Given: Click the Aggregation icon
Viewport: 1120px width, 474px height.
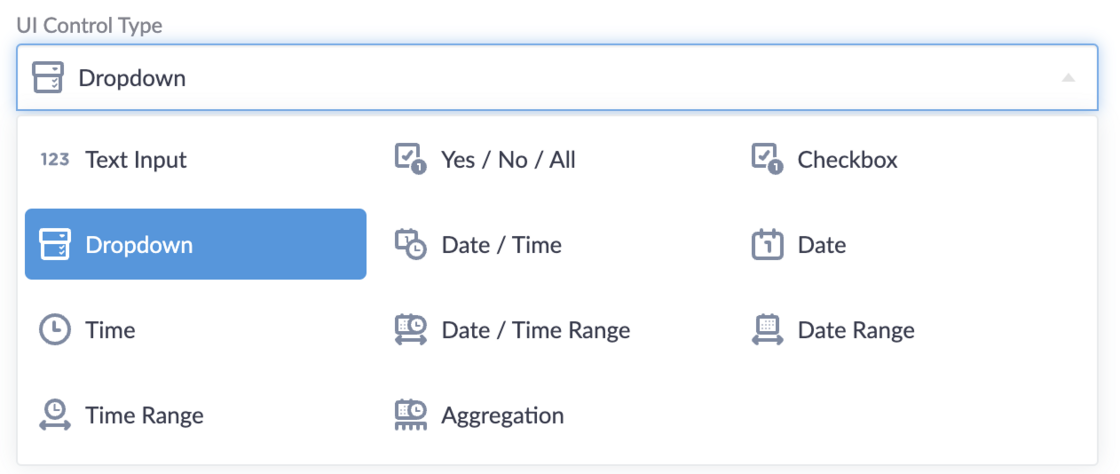Looking at the screenshot, I should tap(411, 415).
